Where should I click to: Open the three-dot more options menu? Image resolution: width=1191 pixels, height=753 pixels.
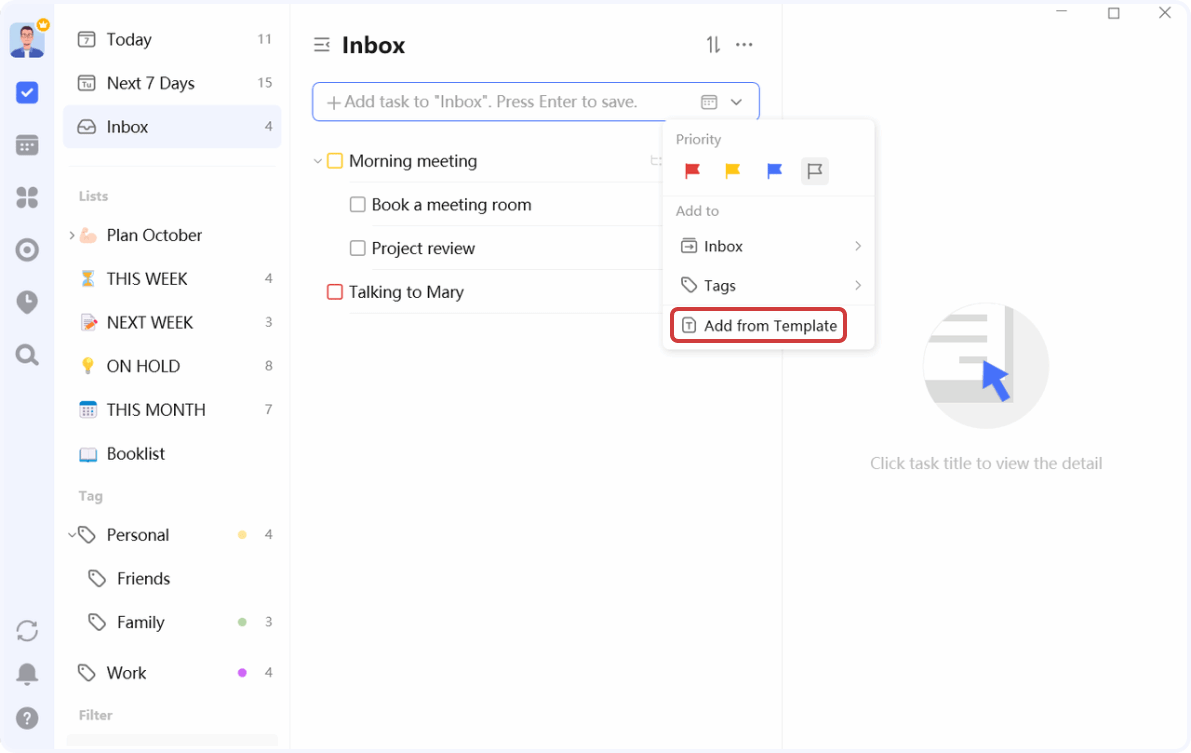[744, 45]
